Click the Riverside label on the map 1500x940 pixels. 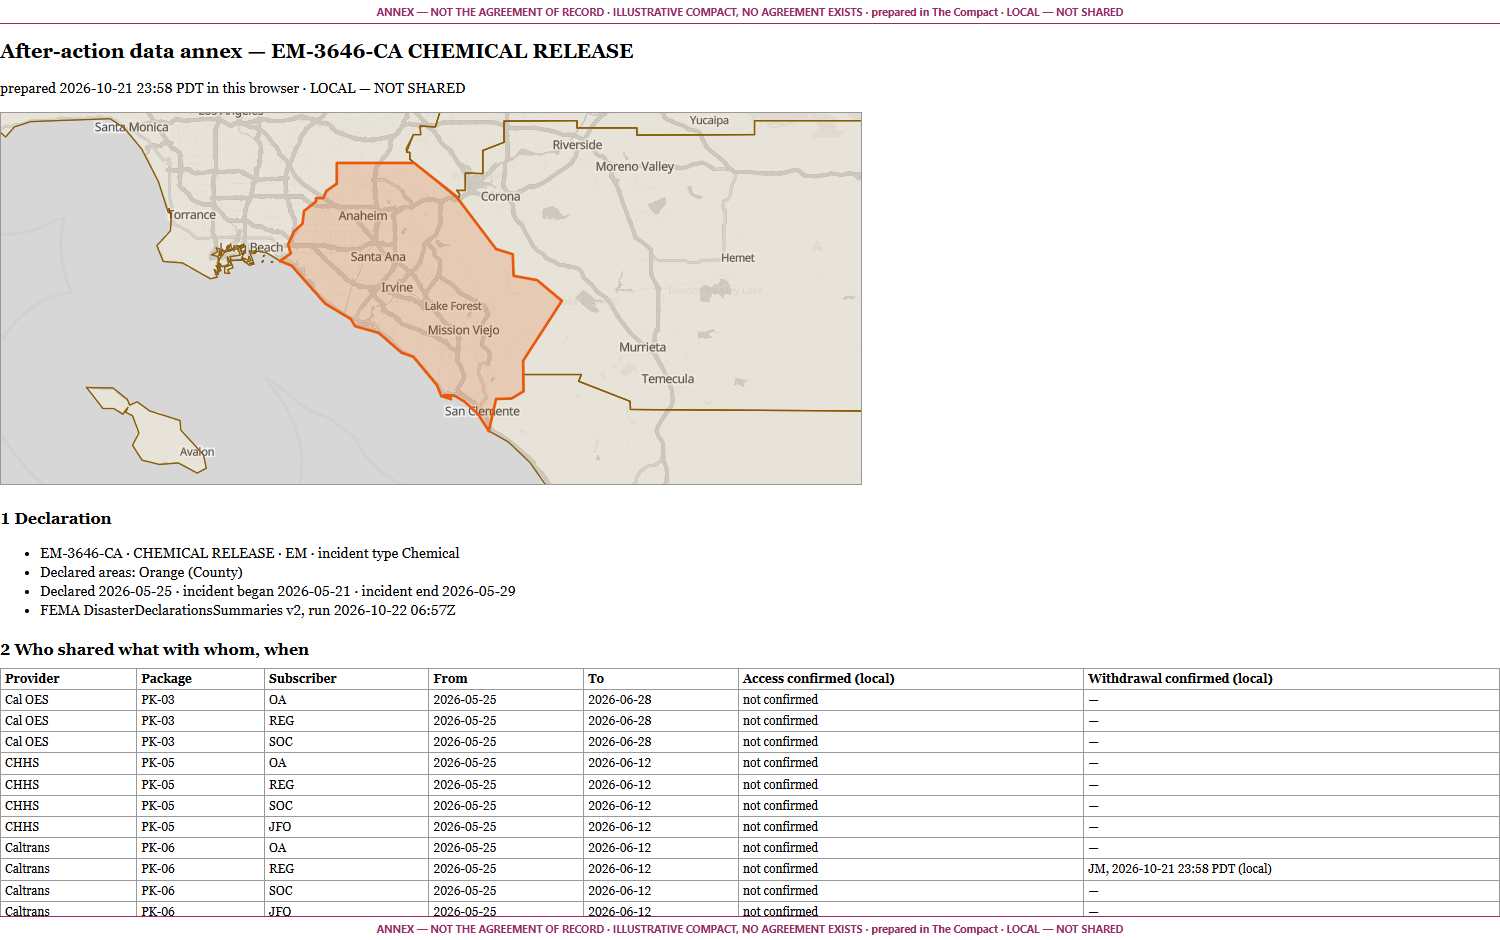(577, 145)
